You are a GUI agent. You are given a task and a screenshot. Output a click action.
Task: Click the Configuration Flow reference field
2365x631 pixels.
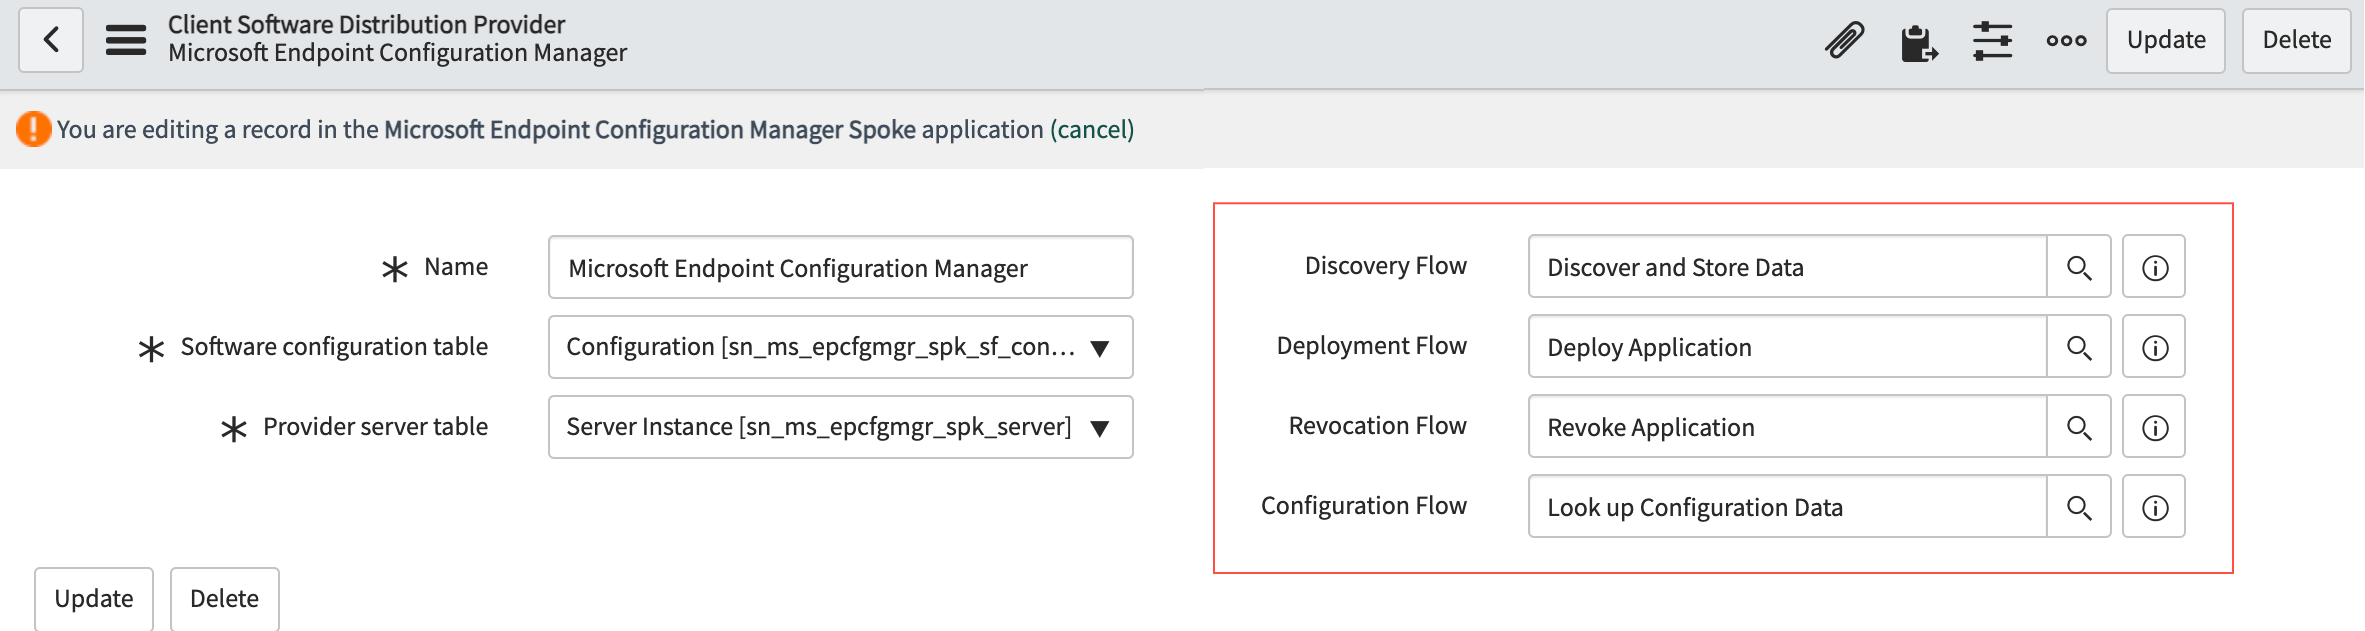1787,506
